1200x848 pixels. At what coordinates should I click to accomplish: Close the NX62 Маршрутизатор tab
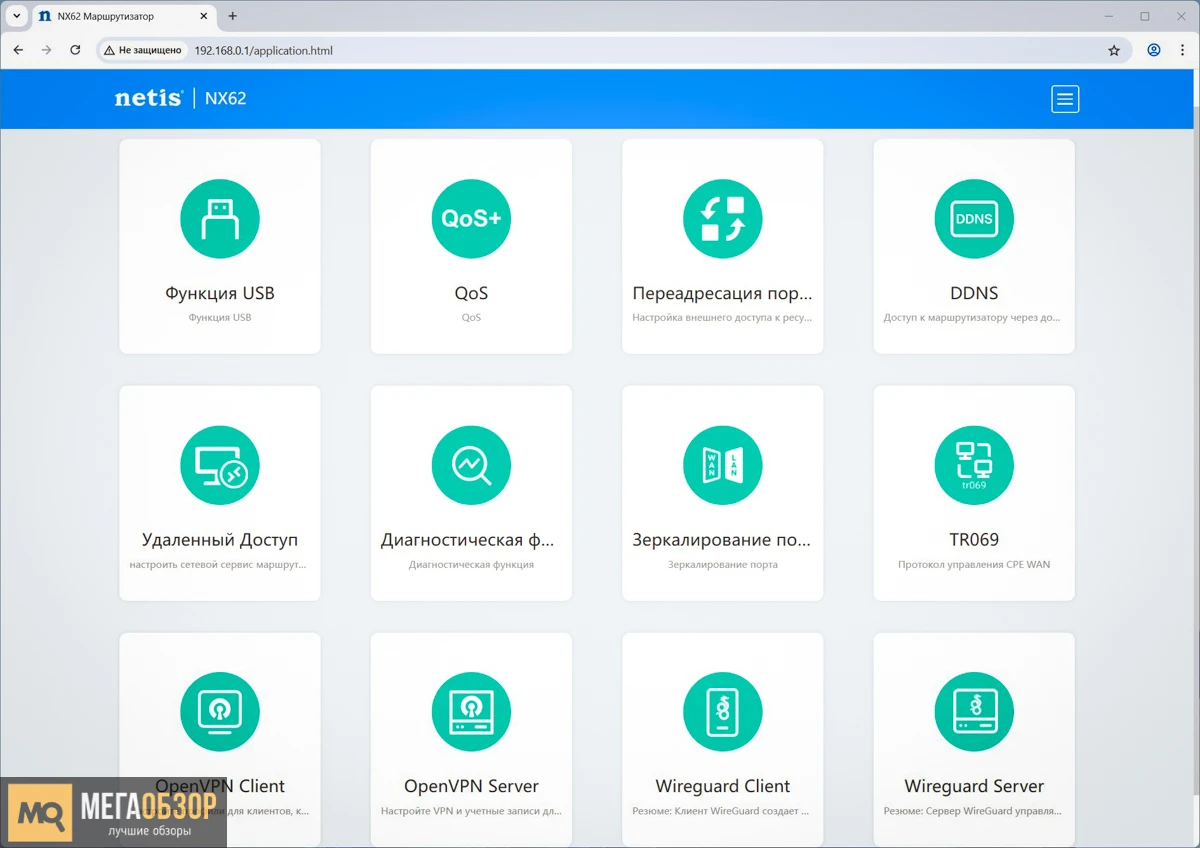tap(204, 16)
